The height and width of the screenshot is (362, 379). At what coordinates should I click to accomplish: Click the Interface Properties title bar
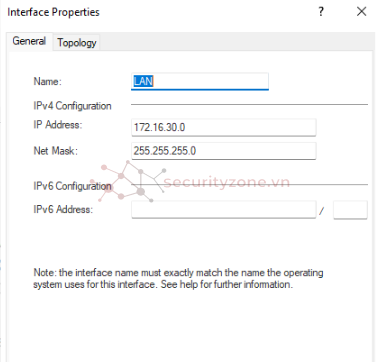[x=53, y=12]
